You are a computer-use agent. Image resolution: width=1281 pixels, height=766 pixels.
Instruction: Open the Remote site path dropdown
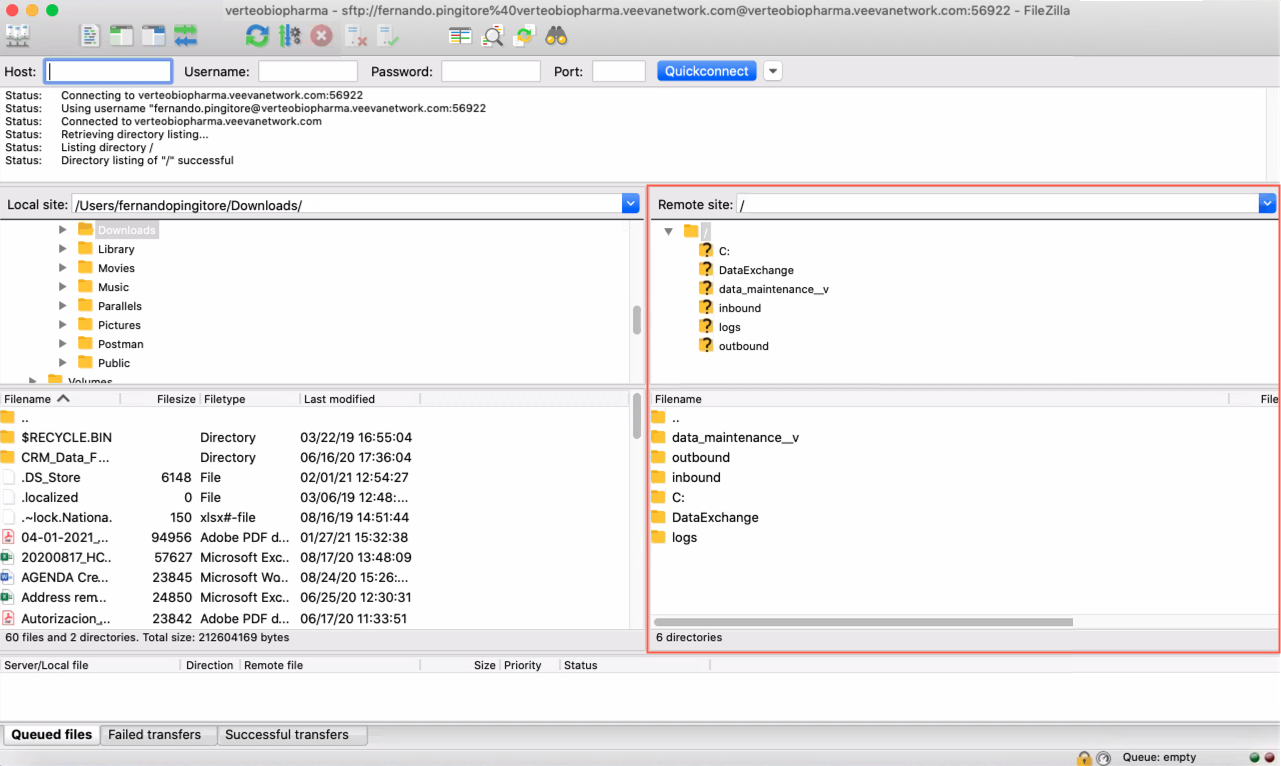click(1268, 204)
